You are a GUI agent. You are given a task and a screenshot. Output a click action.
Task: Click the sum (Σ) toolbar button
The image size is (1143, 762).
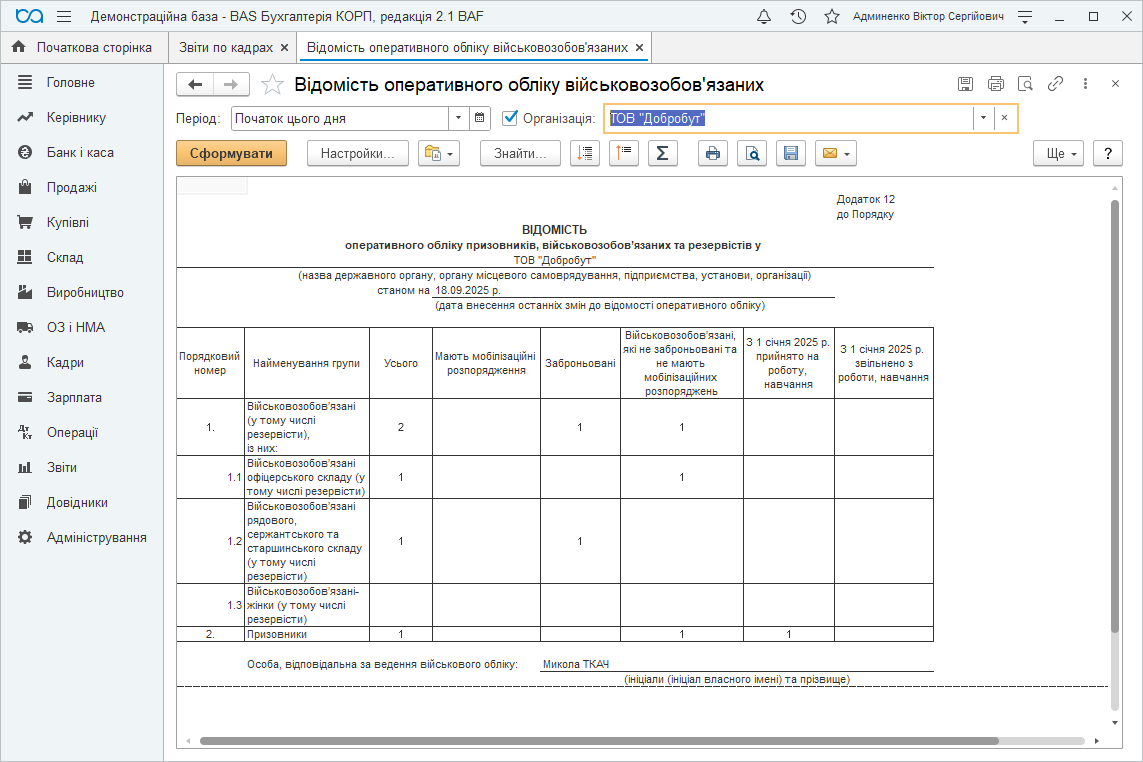pyautogui.click(x=662, y=153)
